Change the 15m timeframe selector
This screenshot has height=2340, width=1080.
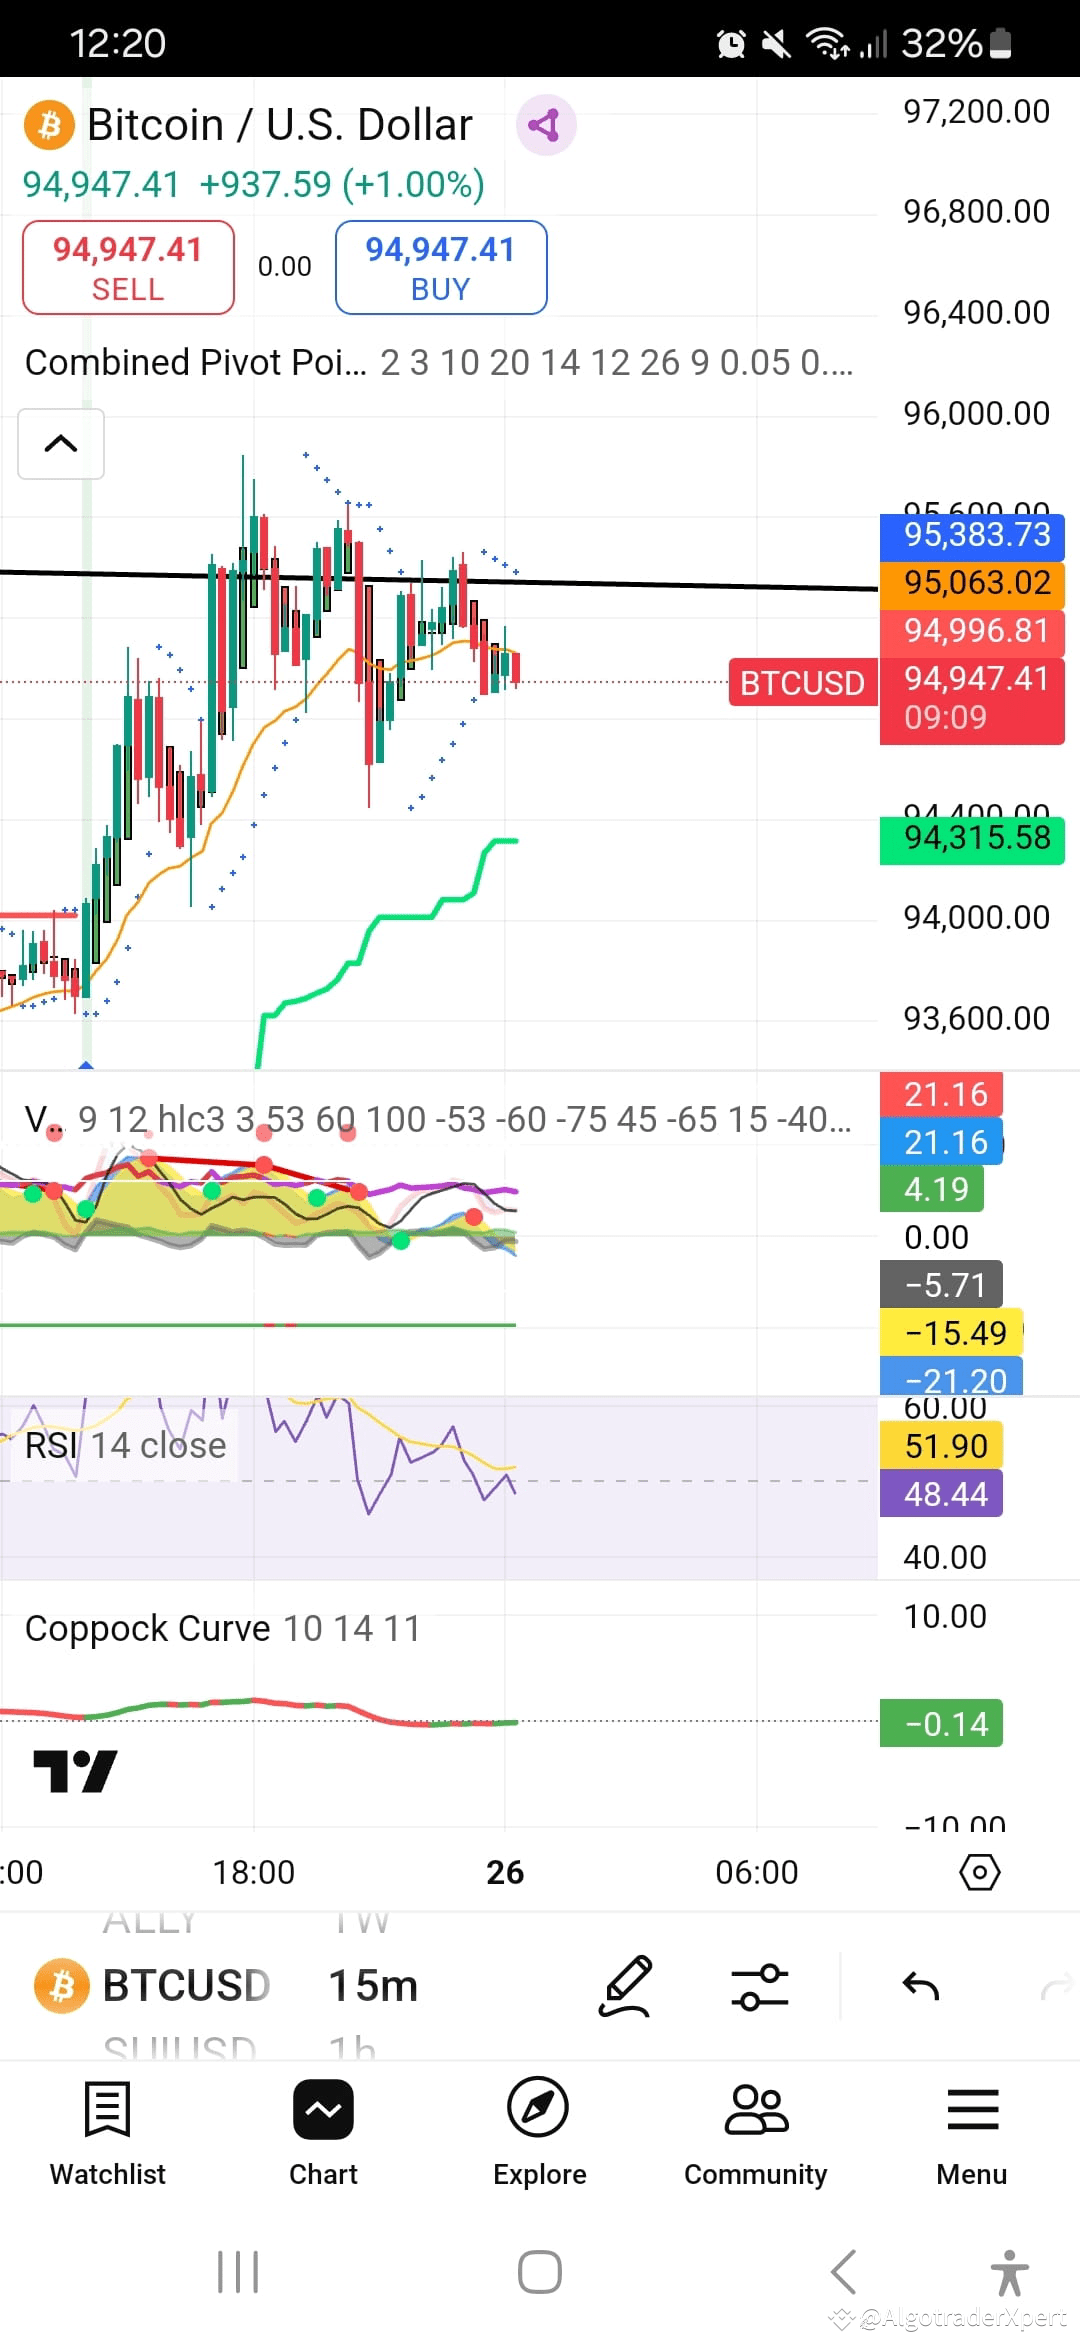(x=373, y=1985)
